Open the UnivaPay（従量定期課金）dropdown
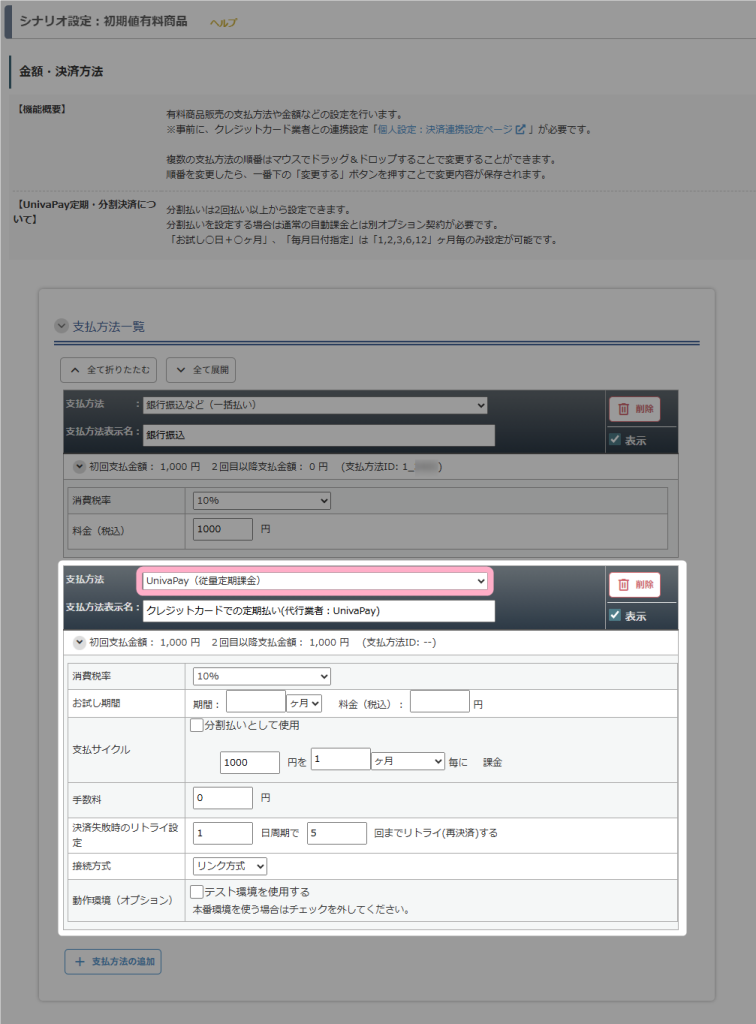The height and width of the screenshot is (1024, 756). coord(315,580)
